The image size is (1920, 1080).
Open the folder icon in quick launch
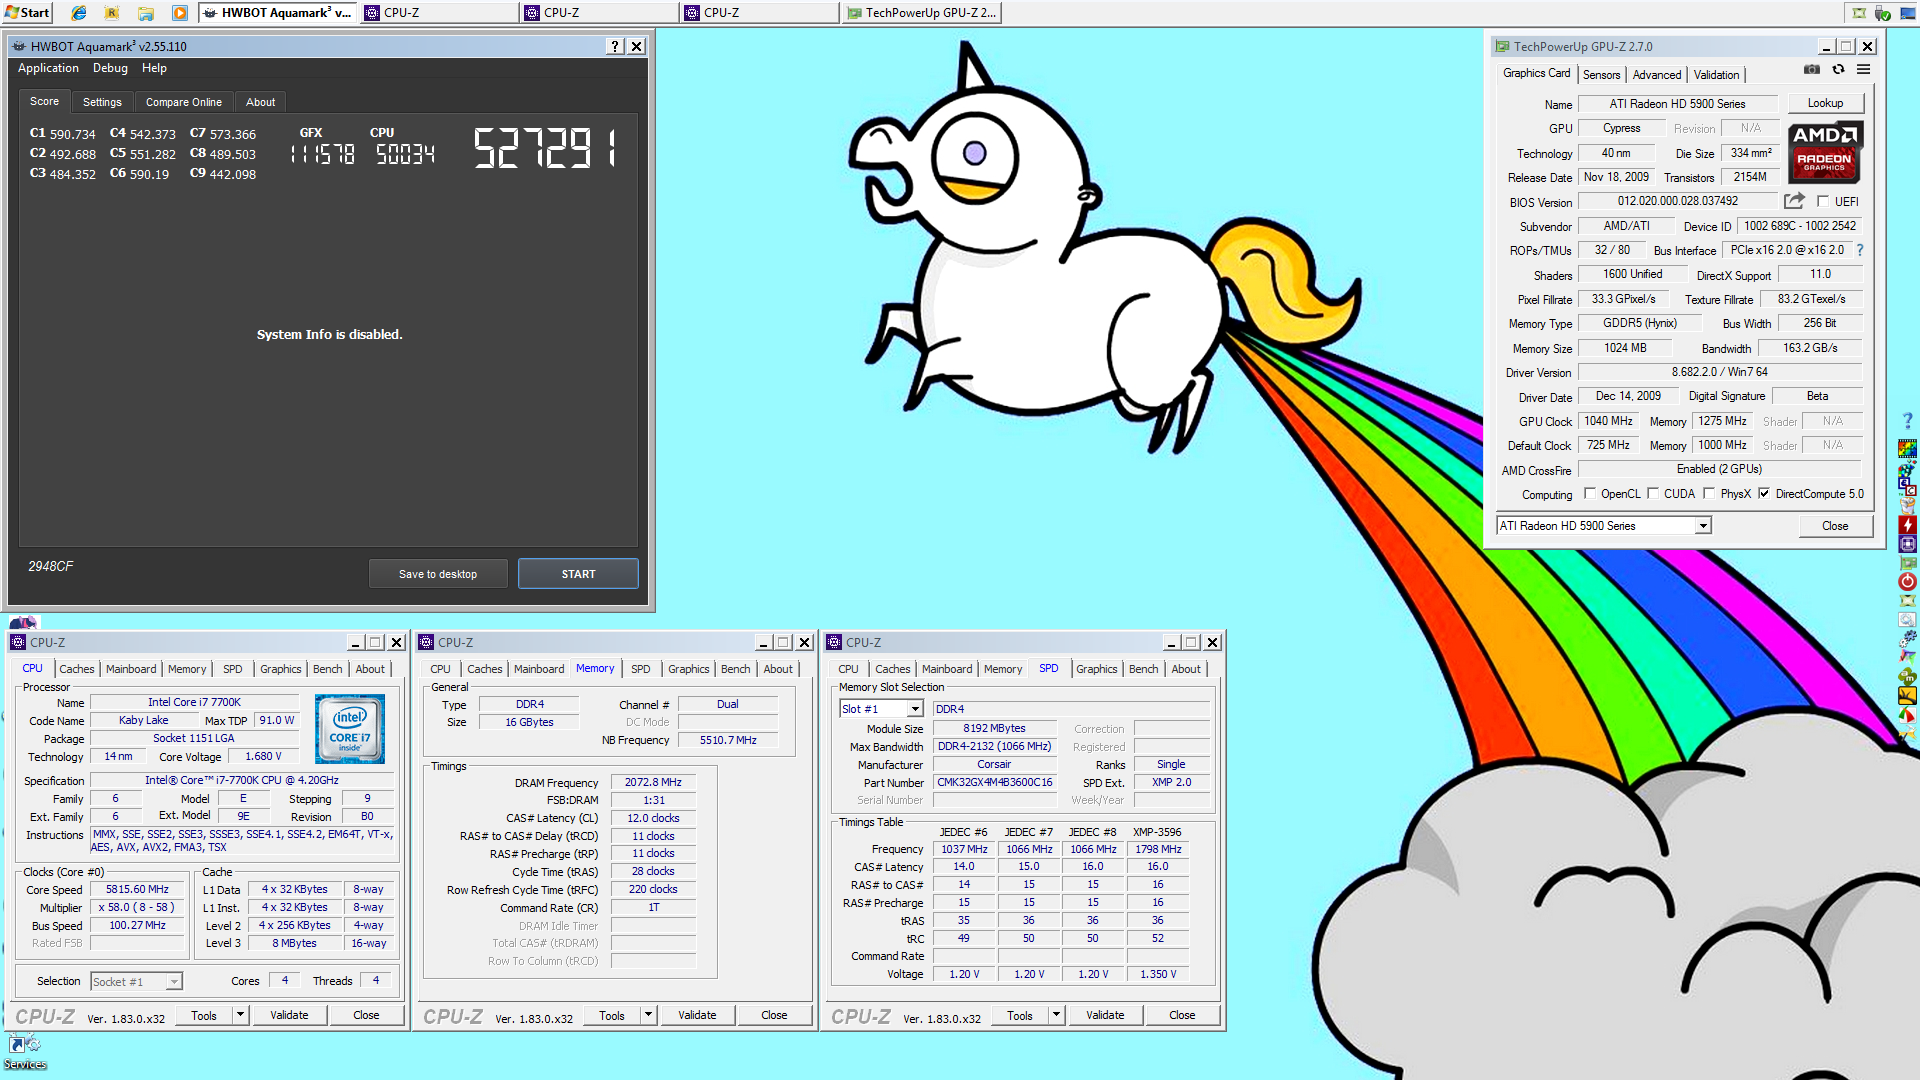pyautogui.click(x=146, y=13)
